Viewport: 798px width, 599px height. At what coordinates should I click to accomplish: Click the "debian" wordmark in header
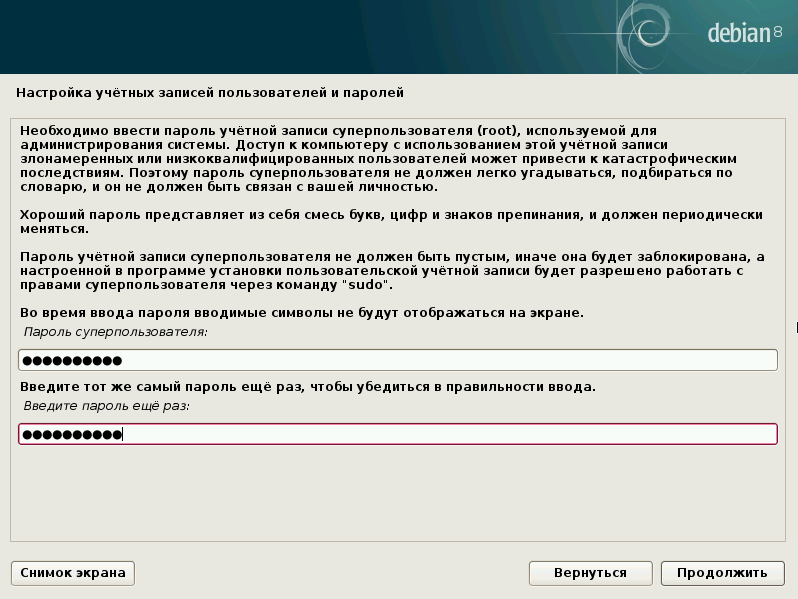740,33
